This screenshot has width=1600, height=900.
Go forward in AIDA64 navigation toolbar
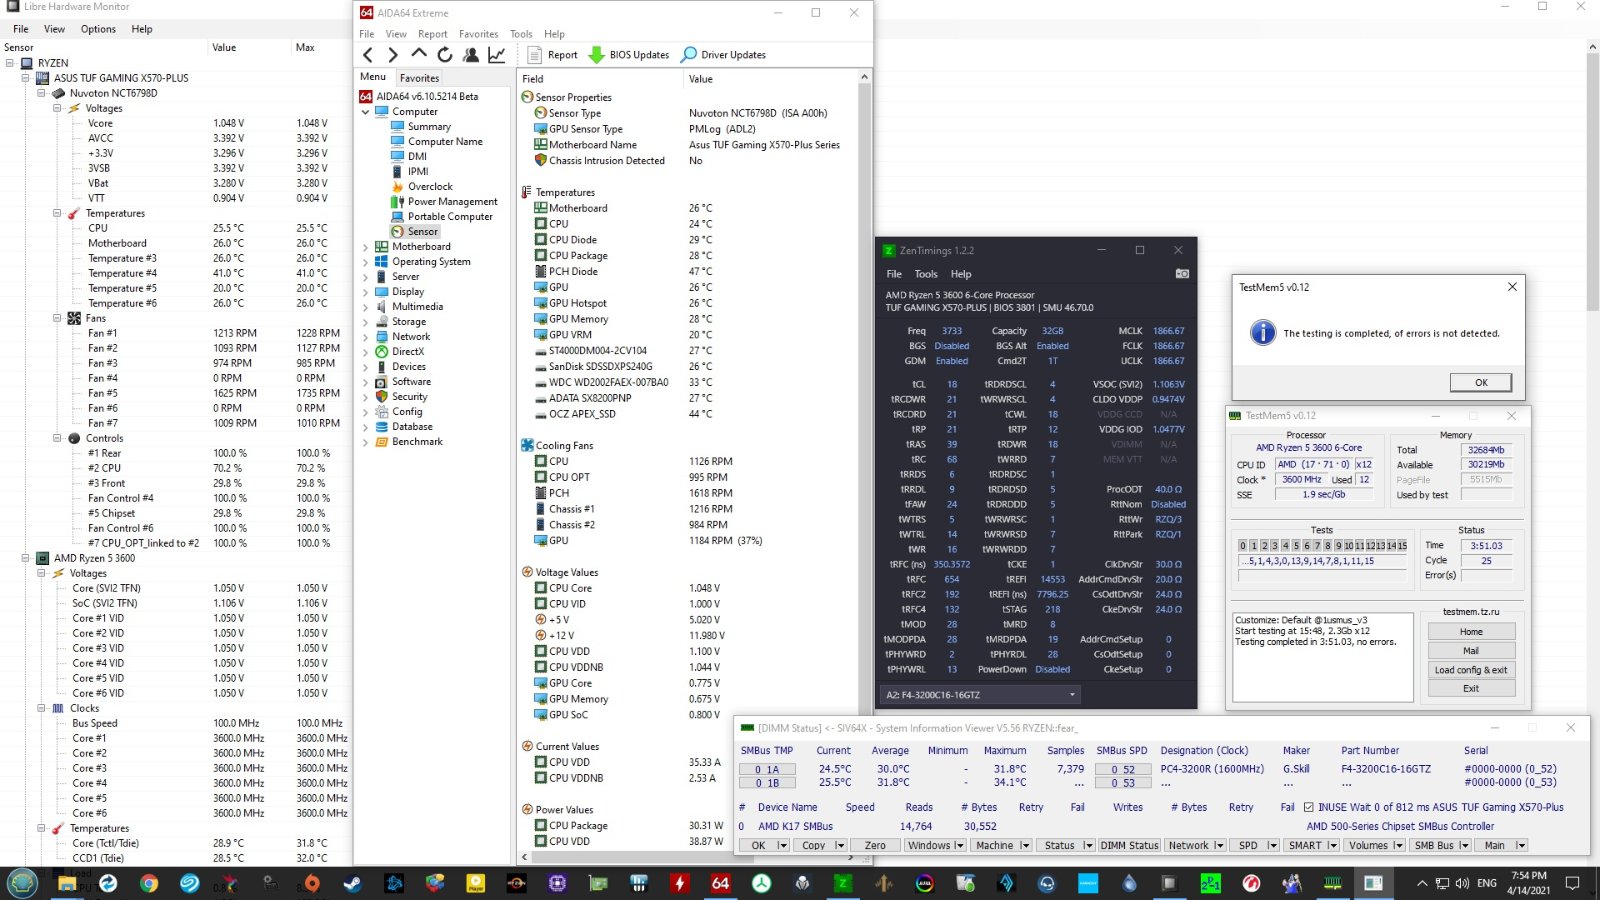pyautogui.click(x=393, y=55)
